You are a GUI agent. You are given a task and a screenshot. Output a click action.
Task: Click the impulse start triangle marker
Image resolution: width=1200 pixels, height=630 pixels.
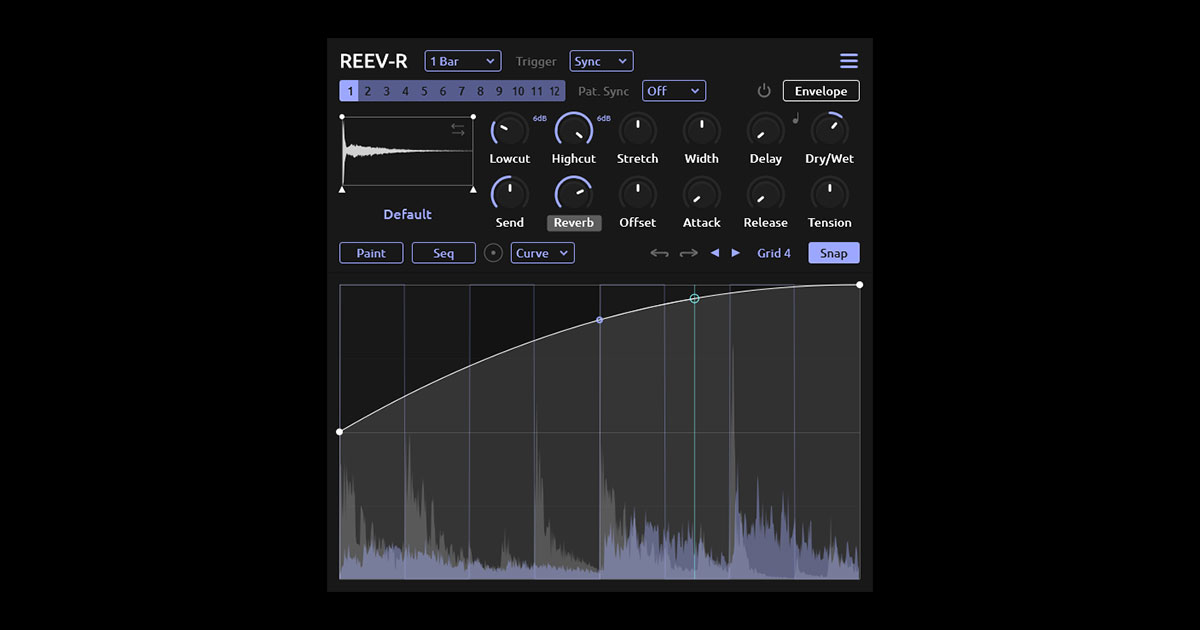pos(342,188)
